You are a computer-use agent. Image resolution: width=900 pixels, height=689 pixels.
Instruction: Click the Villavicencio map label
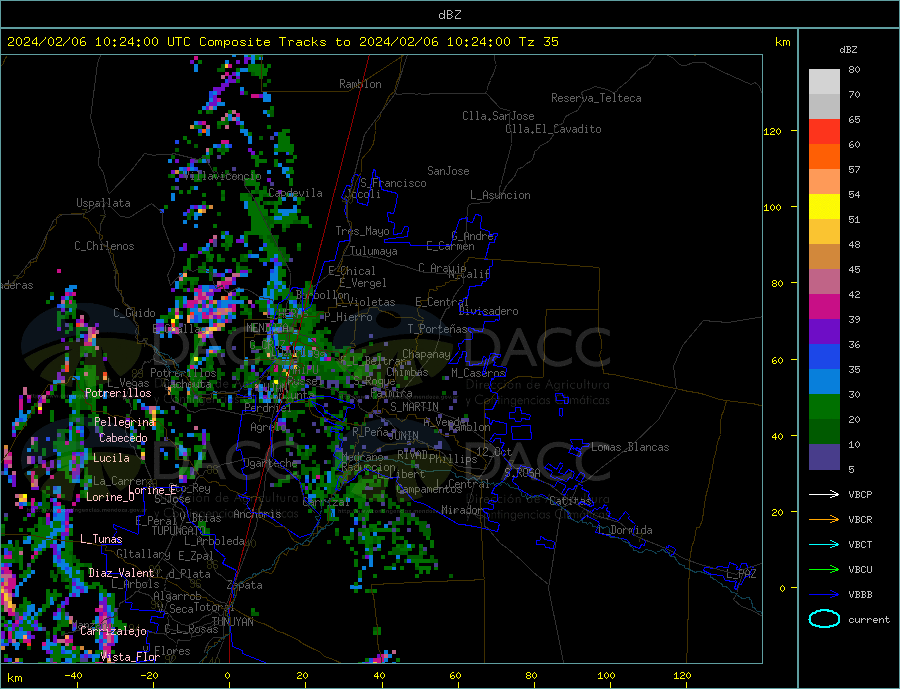coord(222,176)
